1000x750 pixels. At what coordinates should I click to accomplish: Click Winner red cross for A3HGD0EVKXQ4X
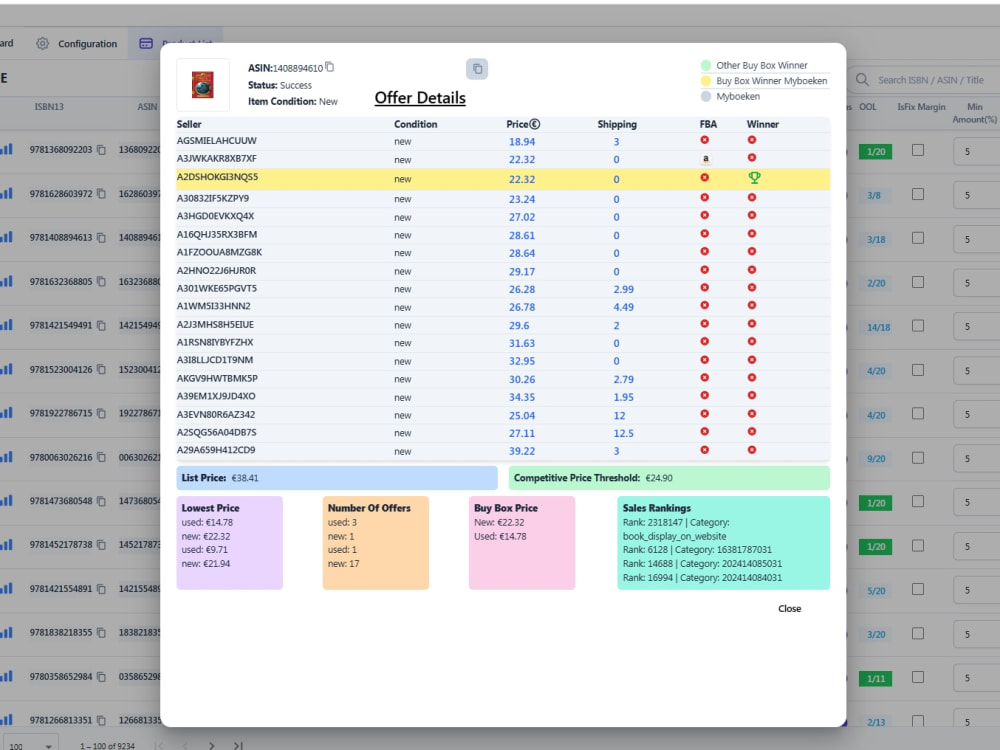(x=752, y=216)
